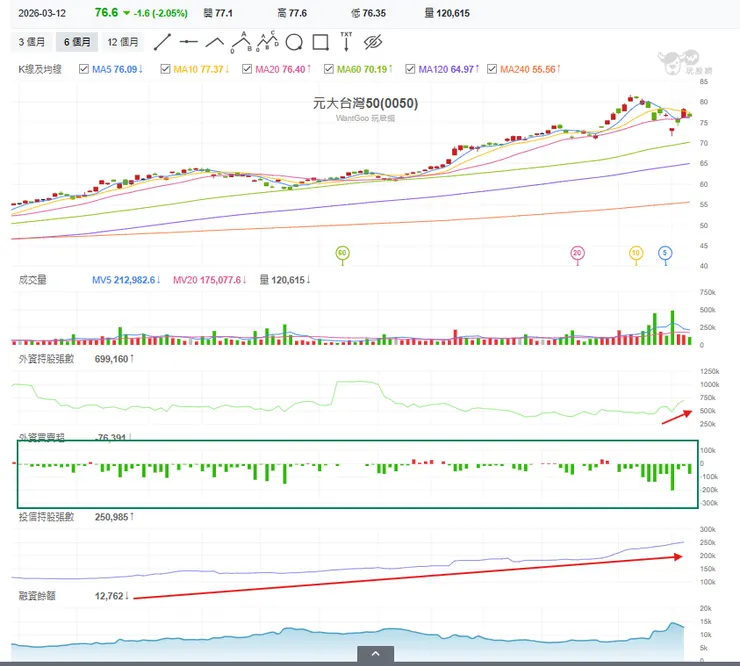This screenshot has width=740, height=666.
Task: Switch chart range to 3 個月
Action: point(32,42)
